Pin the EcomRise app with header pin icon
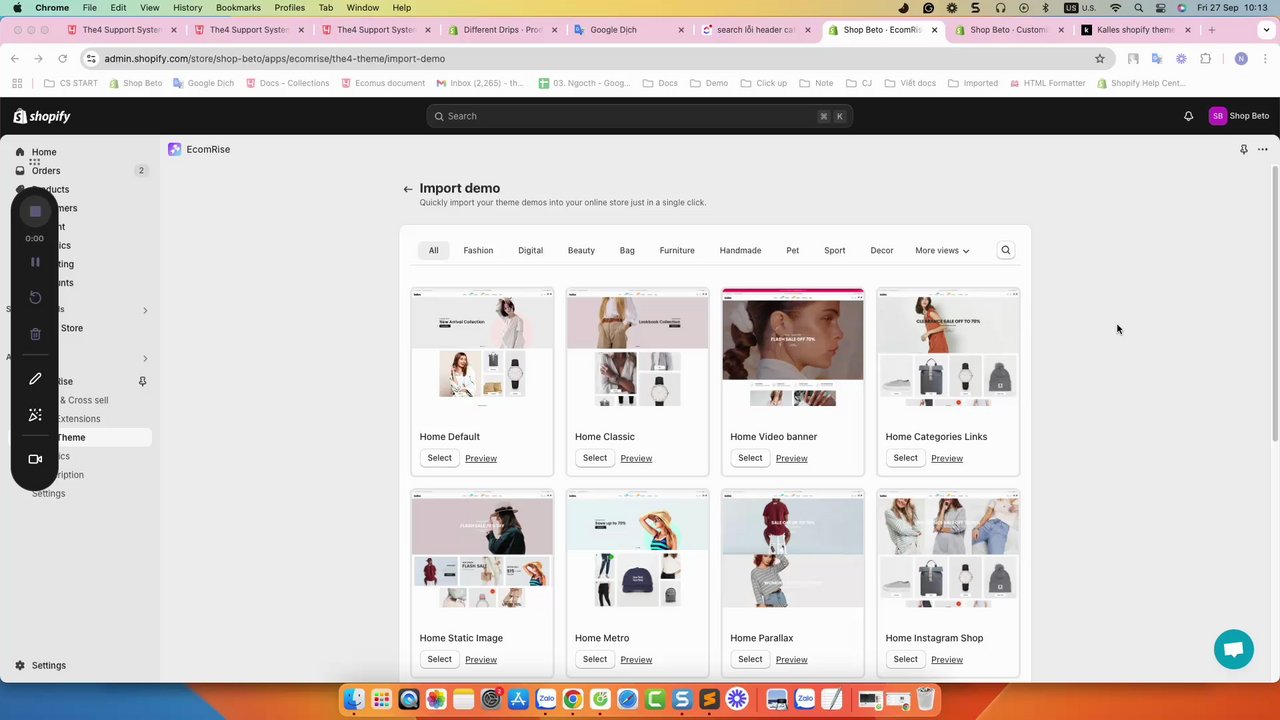The image size is (1280, 720). (1243, 149)
